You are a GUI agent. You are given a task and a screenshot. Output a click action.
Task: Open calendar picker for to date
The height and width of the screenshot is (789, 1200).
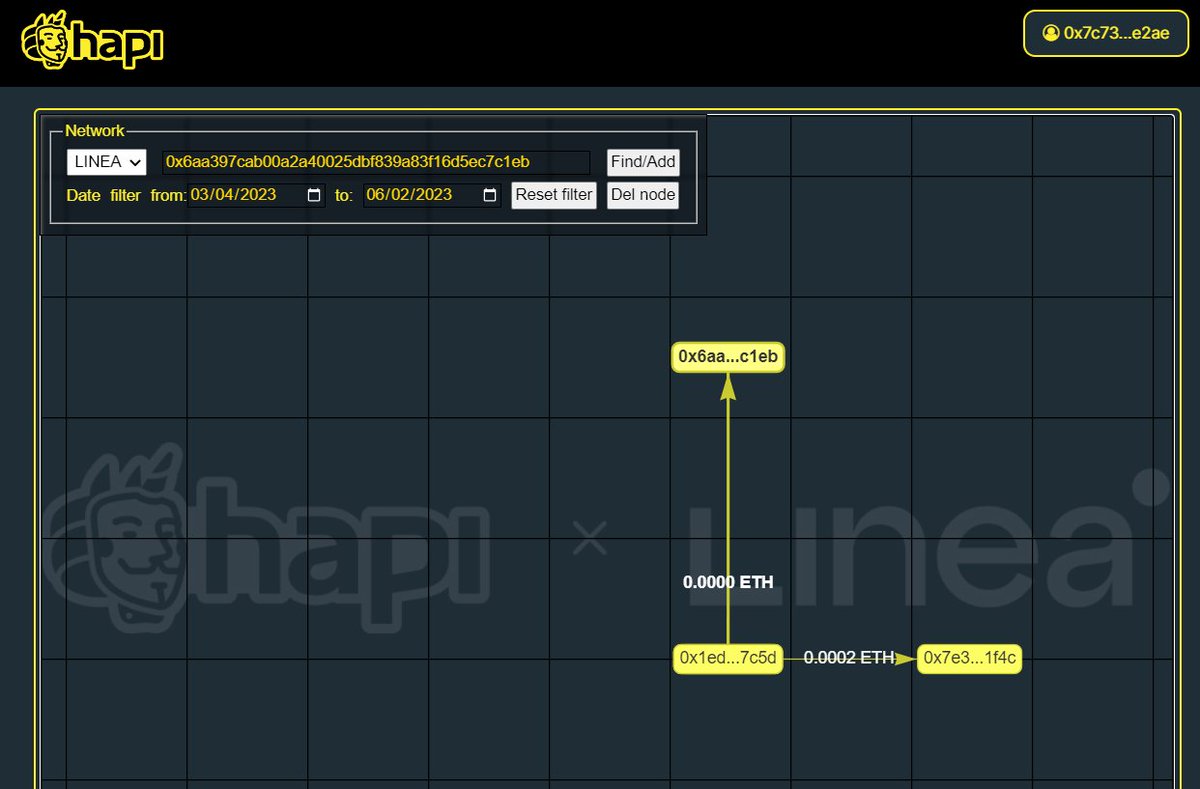click(x=490, y=195)
